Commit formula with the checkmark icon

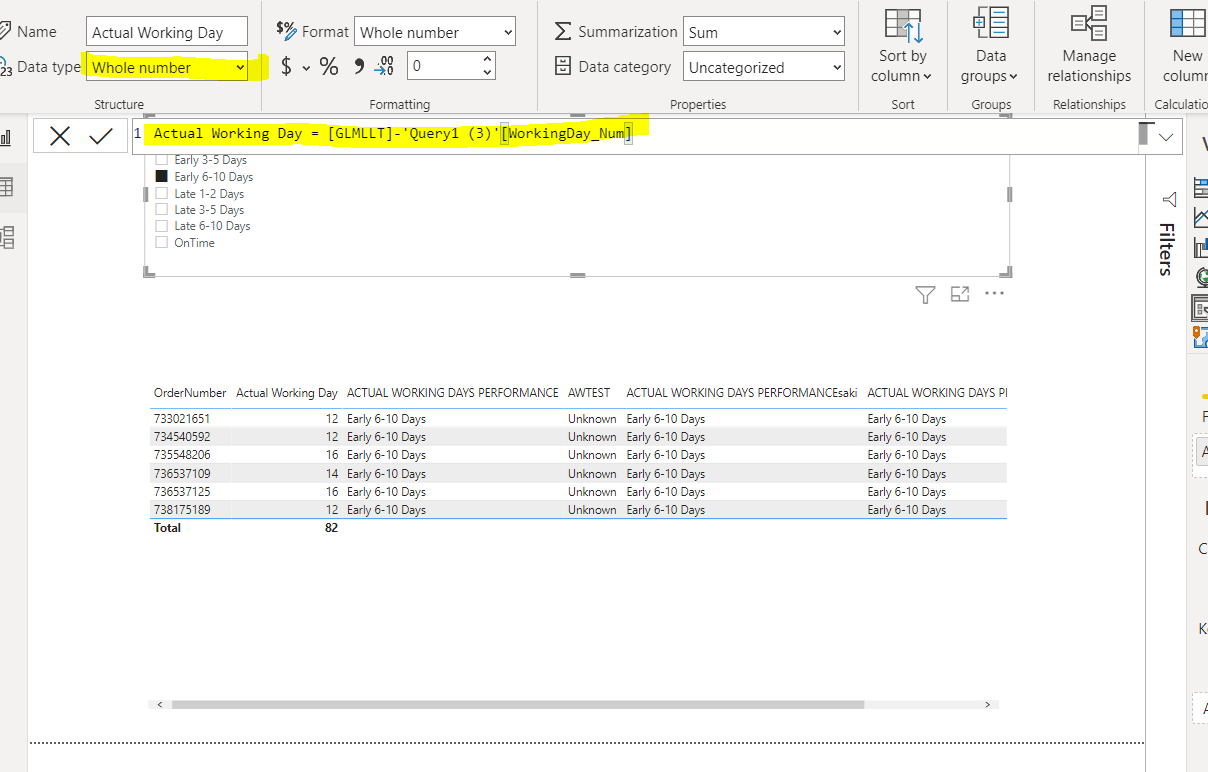[x=101, y=136]
